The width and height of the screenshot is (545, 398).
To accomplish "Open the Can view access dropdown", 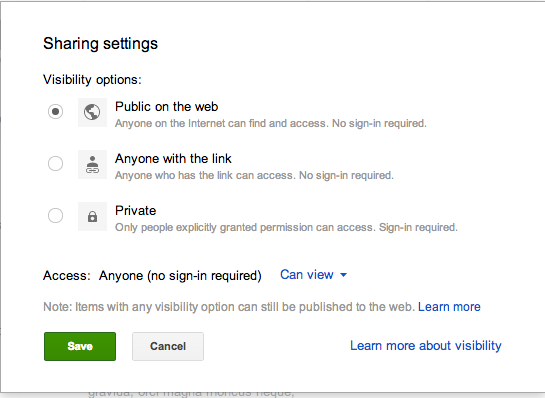I will 313,275.
